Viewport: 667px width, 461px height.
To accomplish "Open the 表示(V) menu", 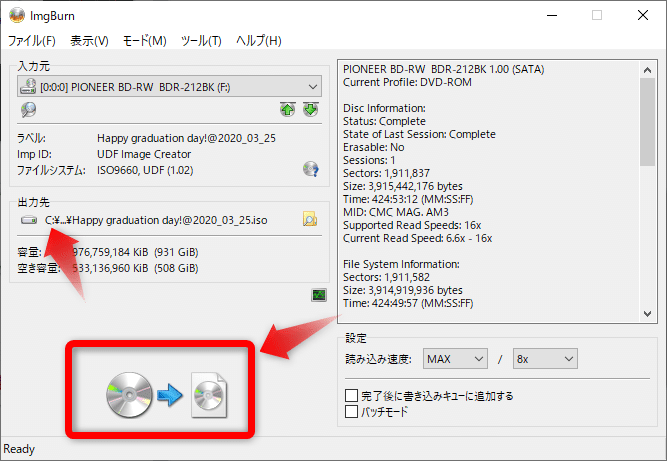I will pos(89,41).
